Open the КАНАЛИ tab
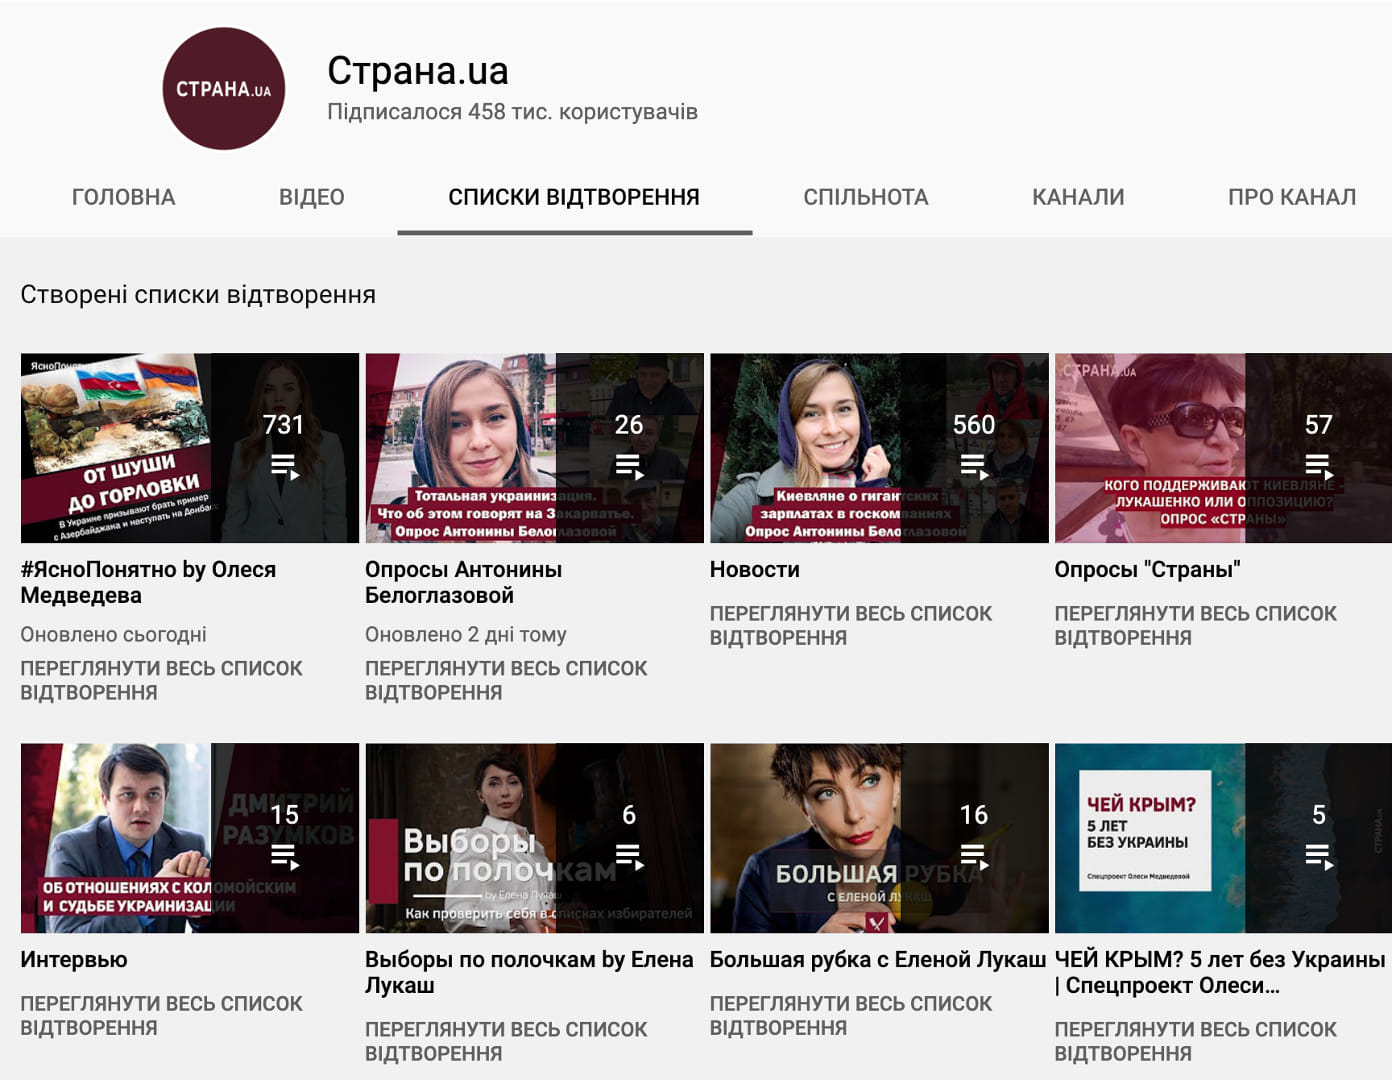1392x1080 pixels. point(1078,197)
